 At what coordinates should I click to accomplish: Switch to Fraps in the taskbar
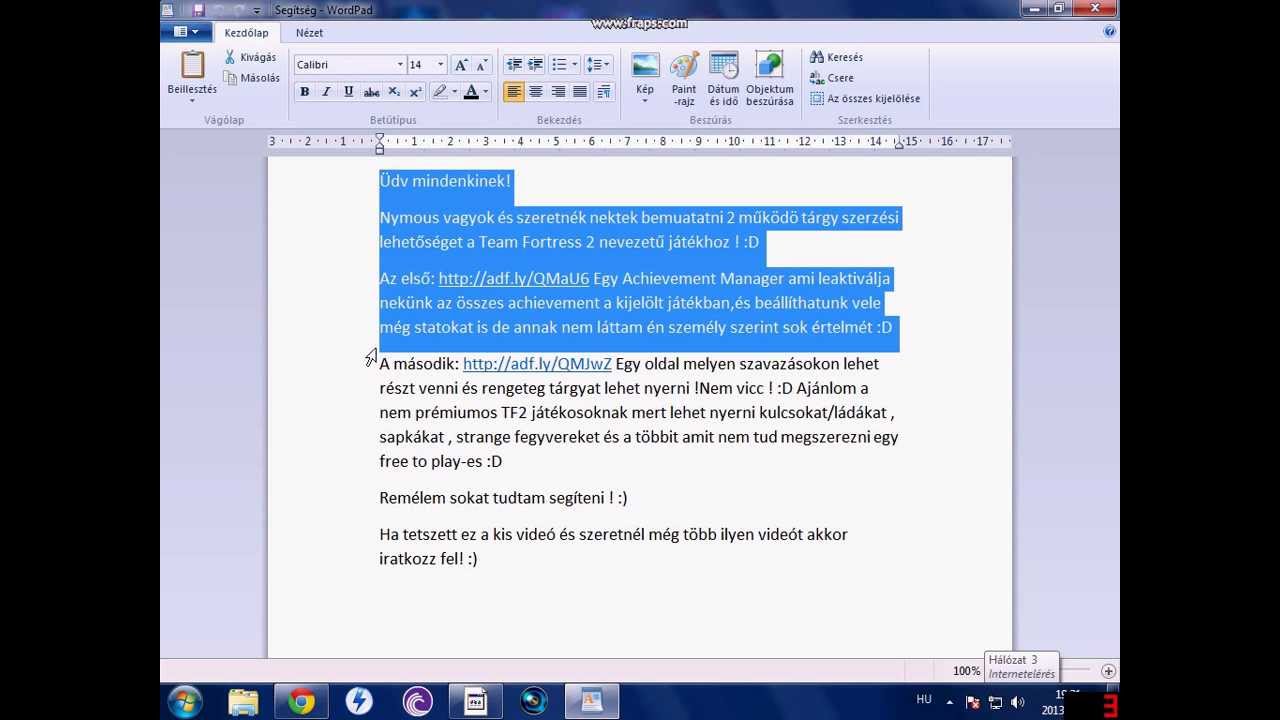475,702
